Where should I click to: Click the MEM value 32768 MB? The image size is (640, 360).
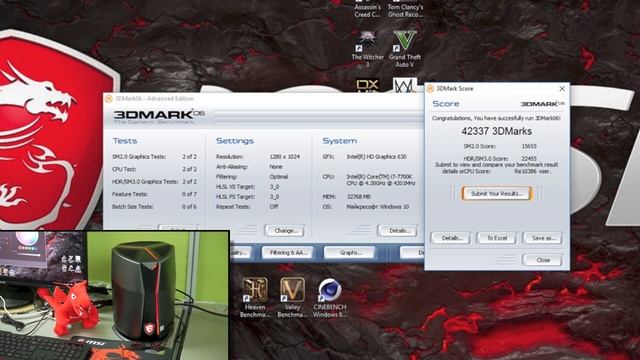tap(358, 197)
